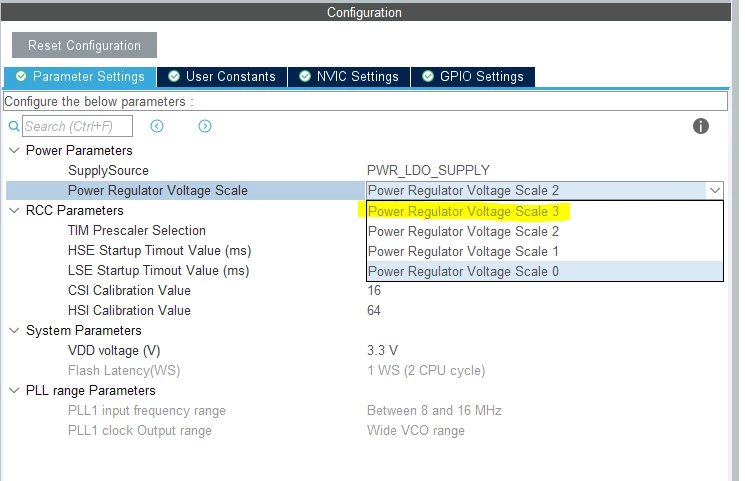The image size is (745, 481).
Task: Collapse the PLL range Parameters section
Action: coord(14,391)
